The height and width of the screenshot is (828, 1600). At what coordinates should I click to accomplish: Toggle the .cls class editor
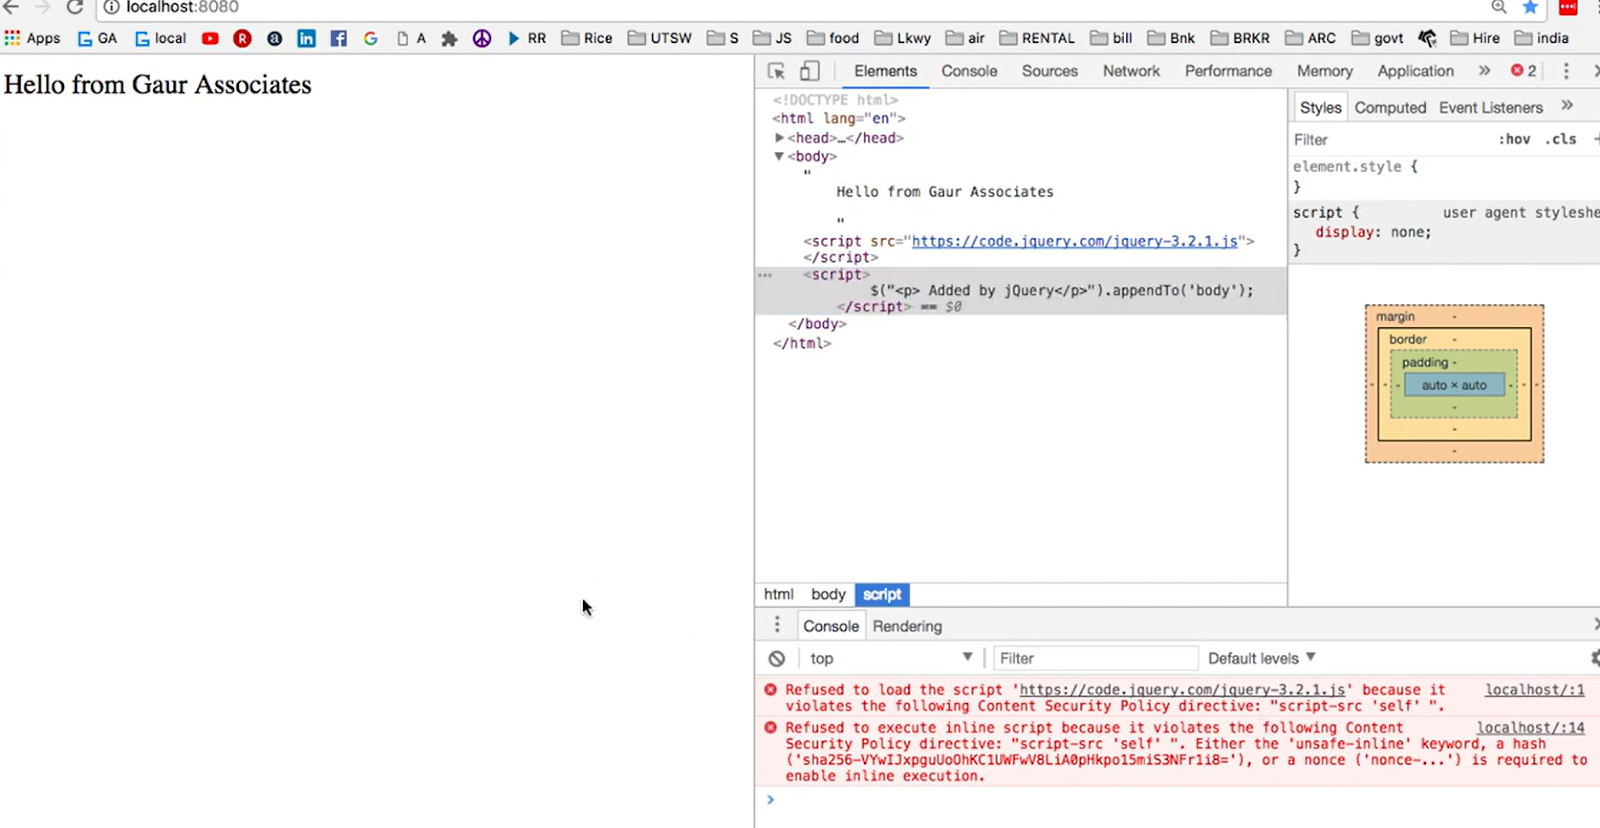[1560, 139]
